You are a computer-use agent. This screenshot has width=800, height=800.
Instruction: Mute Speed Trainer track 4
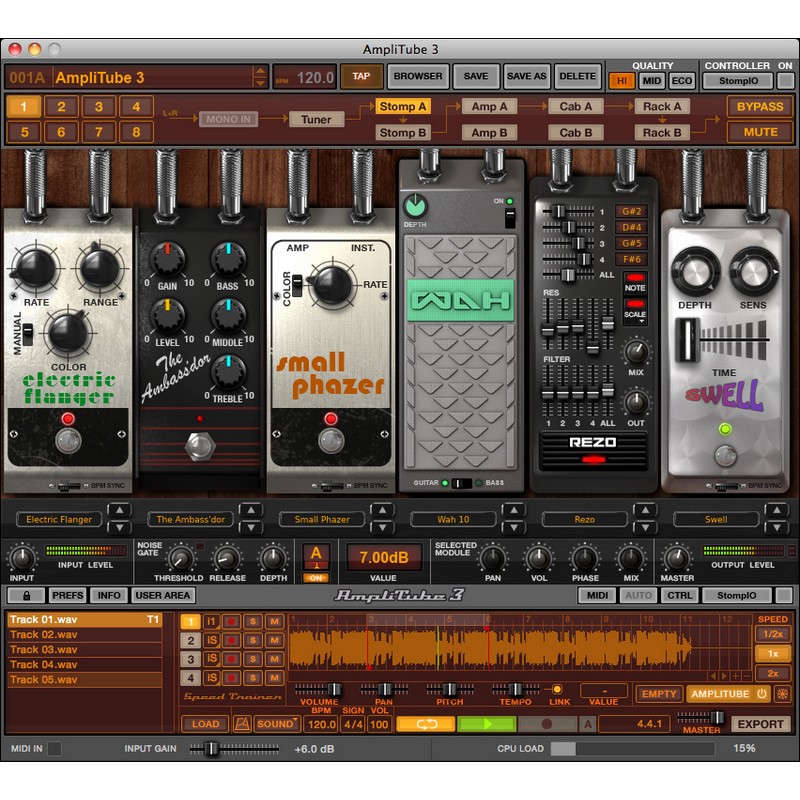click(x=274, y=678)
